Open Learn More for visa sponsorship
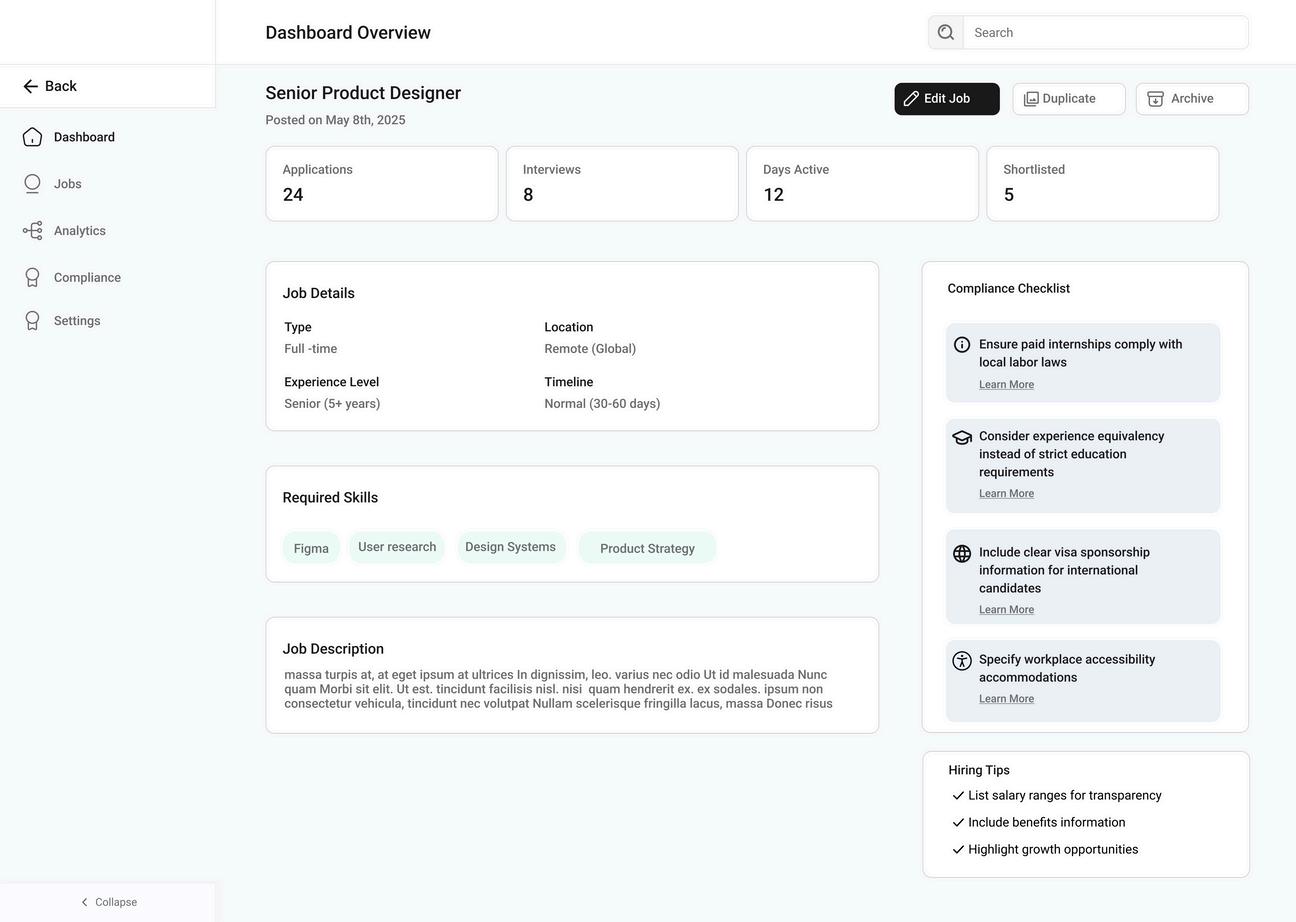 pos(1006,610)
